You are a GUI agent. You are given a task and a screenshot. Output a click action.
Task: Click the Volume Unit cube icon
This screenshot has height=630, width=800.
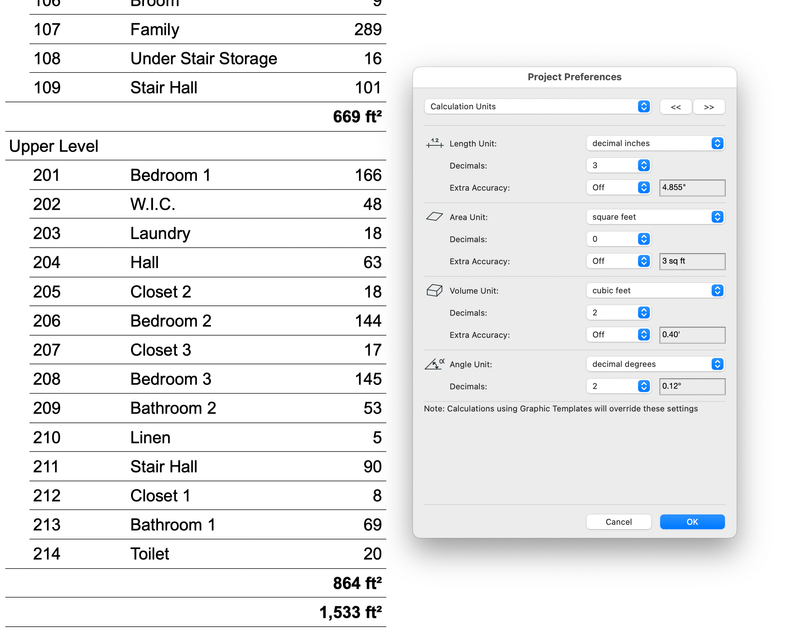point(432,289)
